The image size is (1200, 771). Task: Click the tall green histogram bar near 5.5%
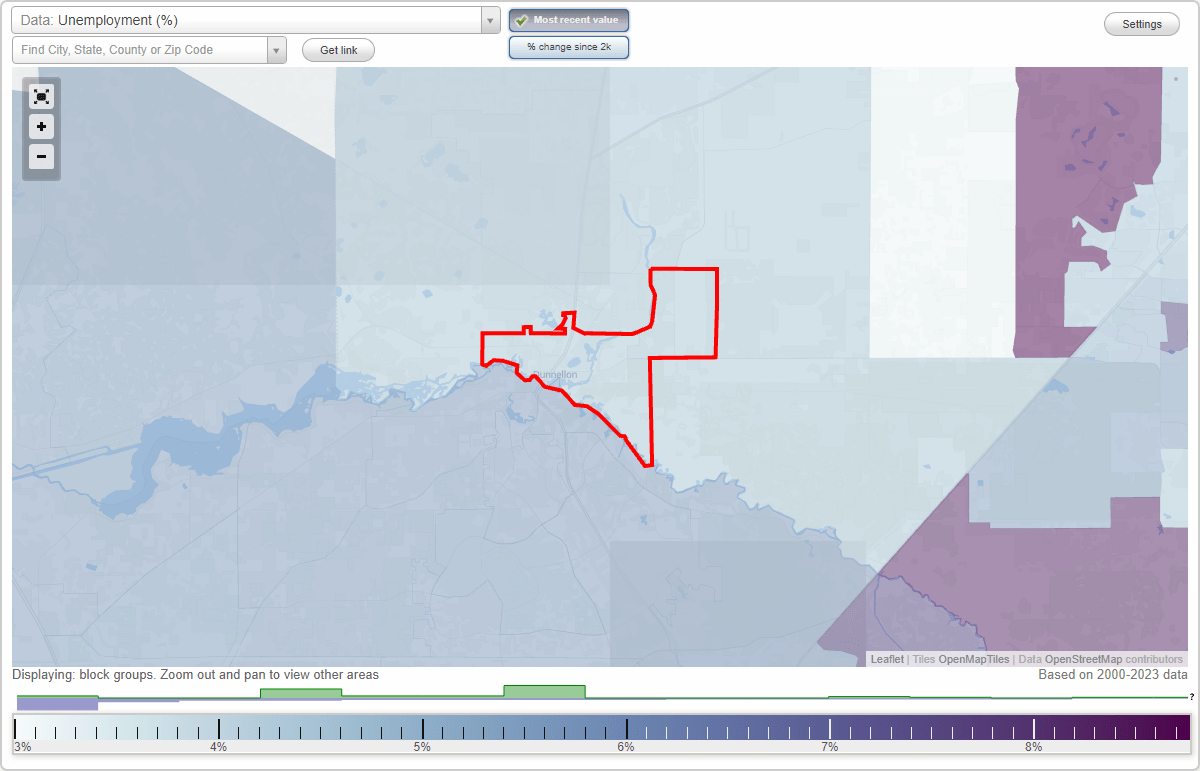544,692
